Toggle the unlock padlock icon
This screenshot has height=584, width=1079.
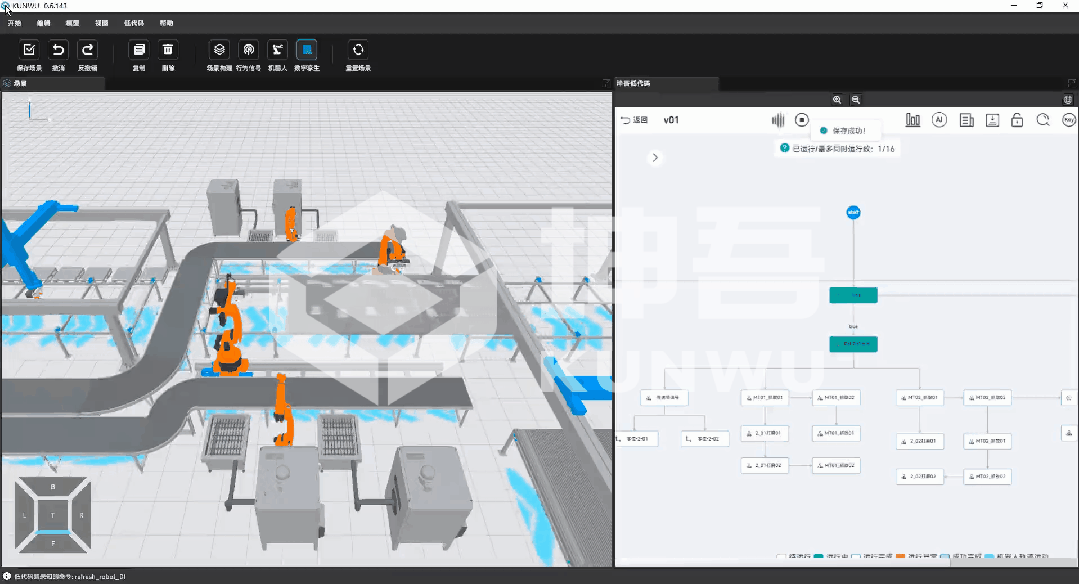1017,120
